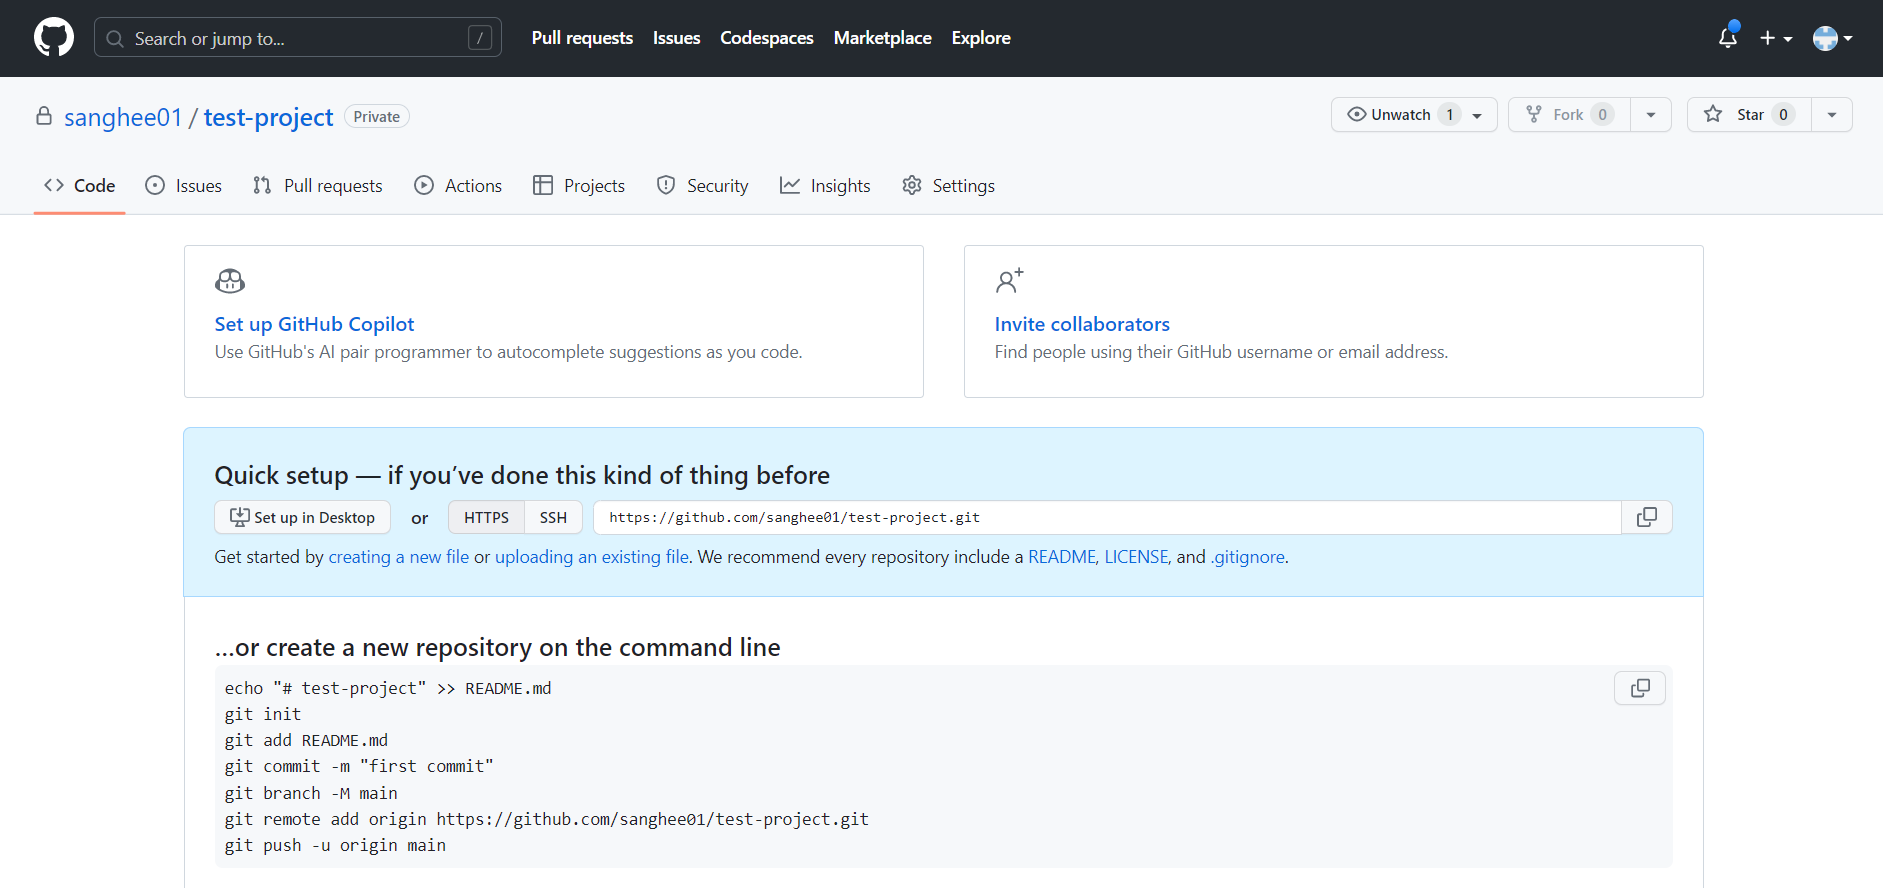The height and width of the screenshot is (888, 1883).
Task: Open the LICENSE link
Action: [x=1136, y=557]
